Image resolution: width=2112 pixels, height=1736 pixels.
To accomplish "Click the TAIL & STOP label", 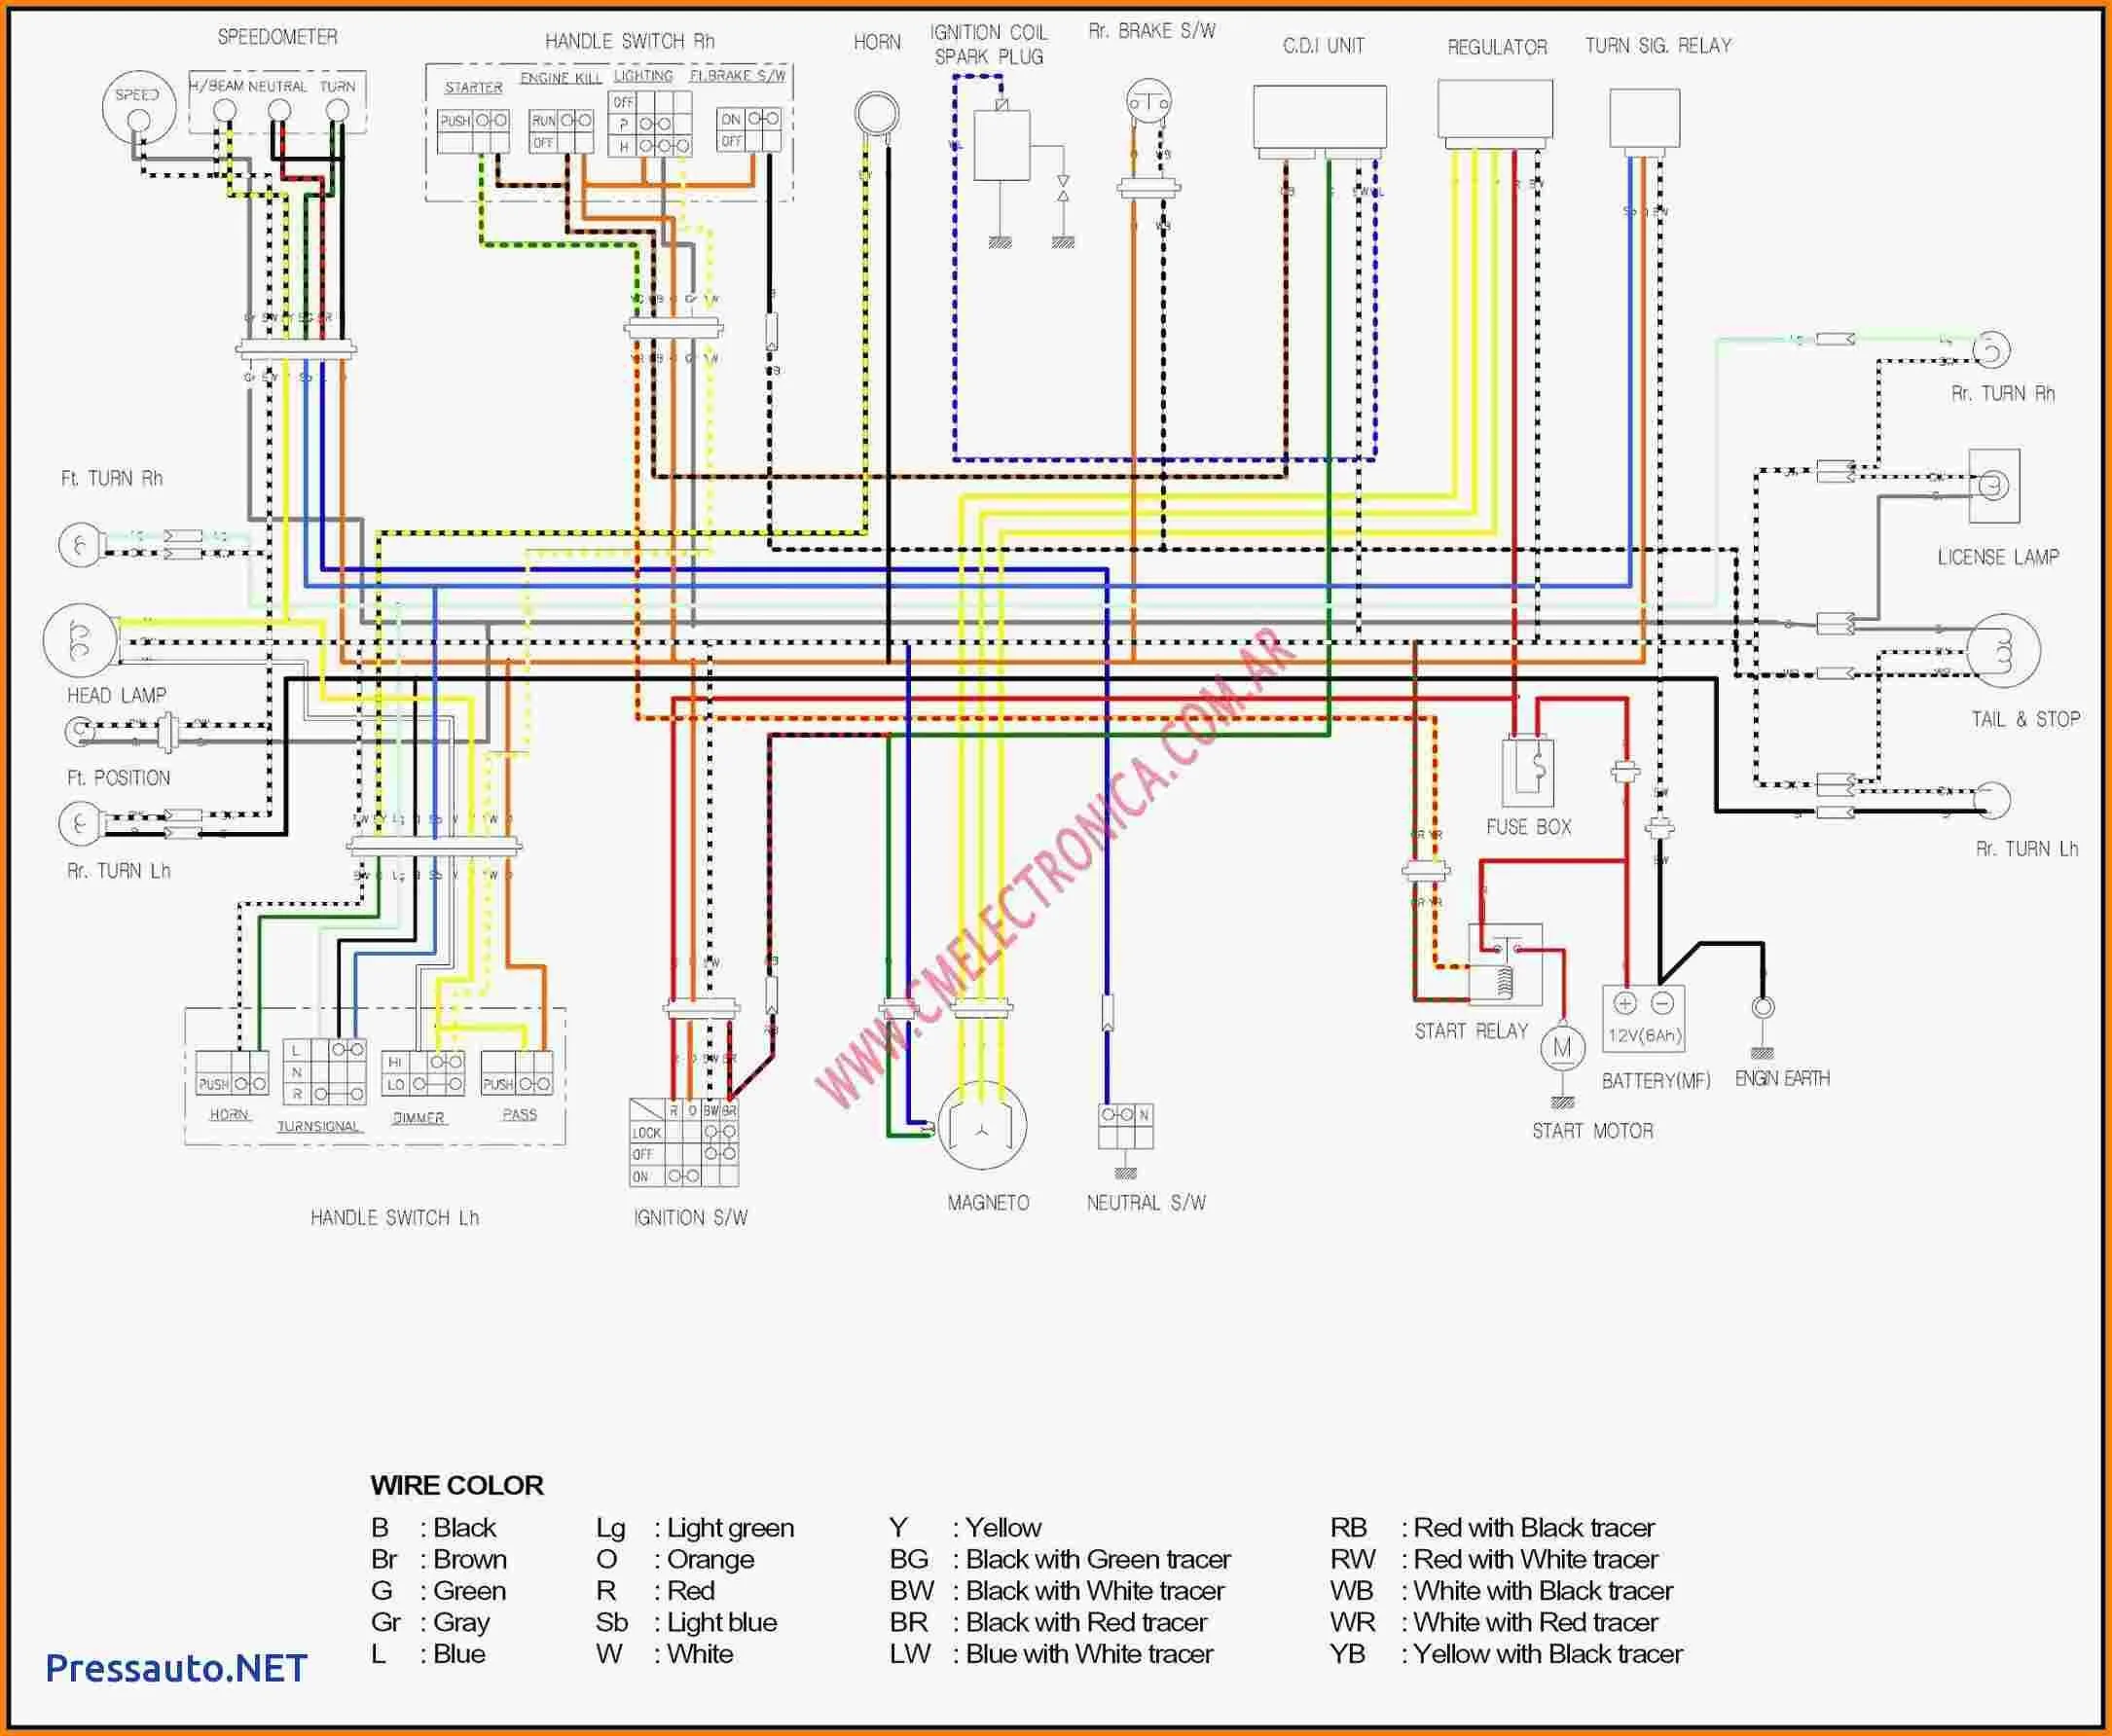I will [x=2026, y=719].
